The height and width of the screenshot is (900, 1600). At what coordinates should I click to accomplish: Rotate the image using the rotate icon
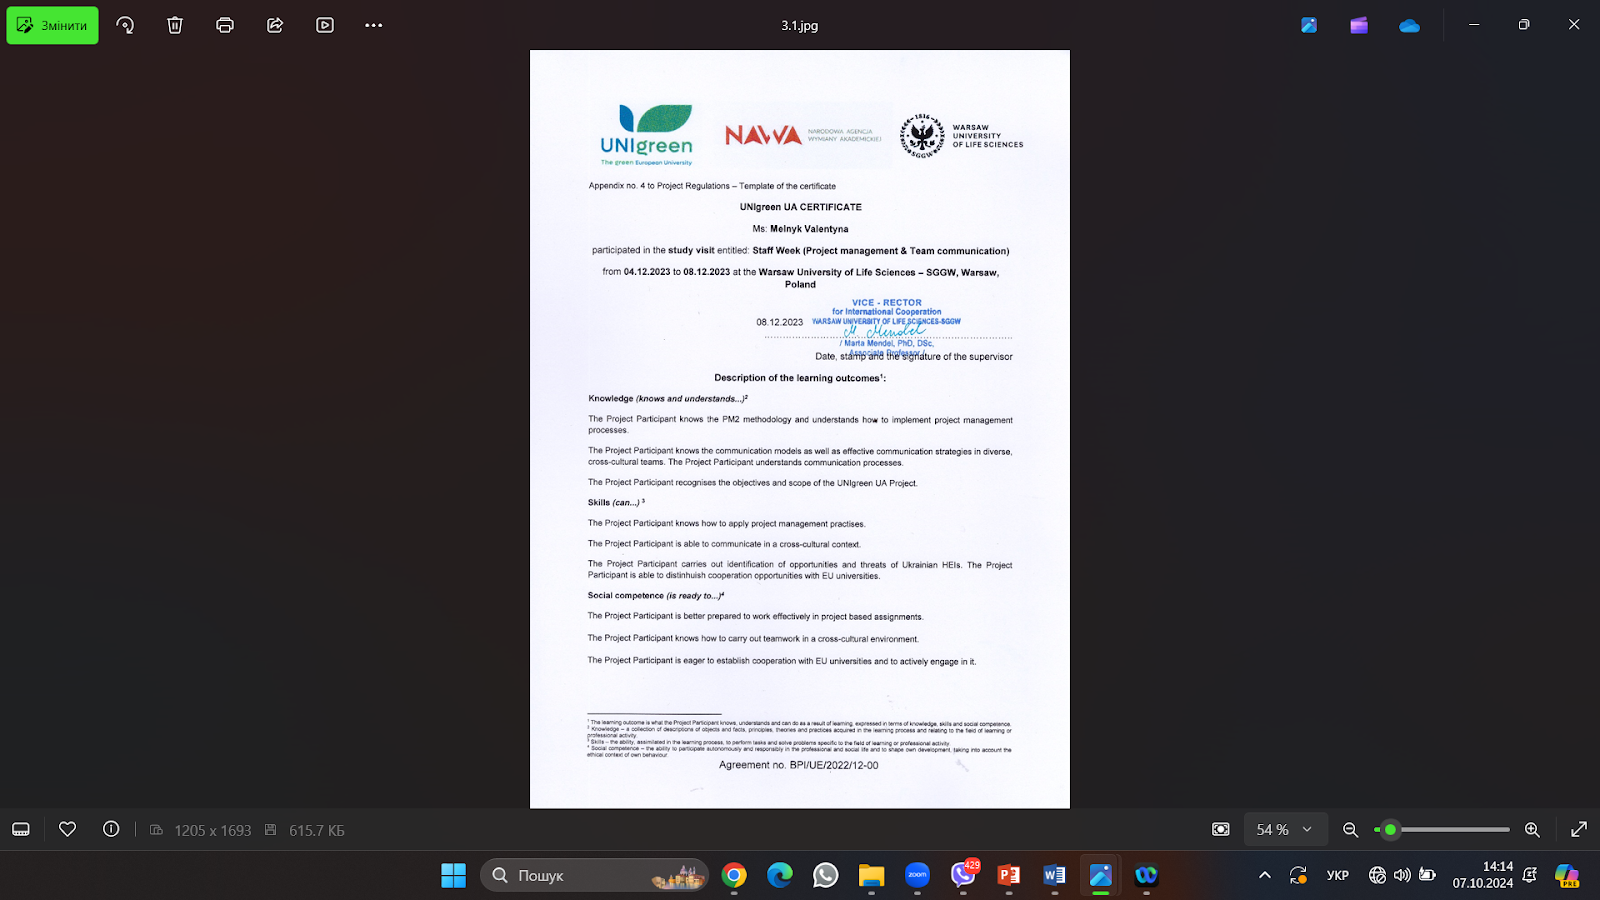[125, 25]
